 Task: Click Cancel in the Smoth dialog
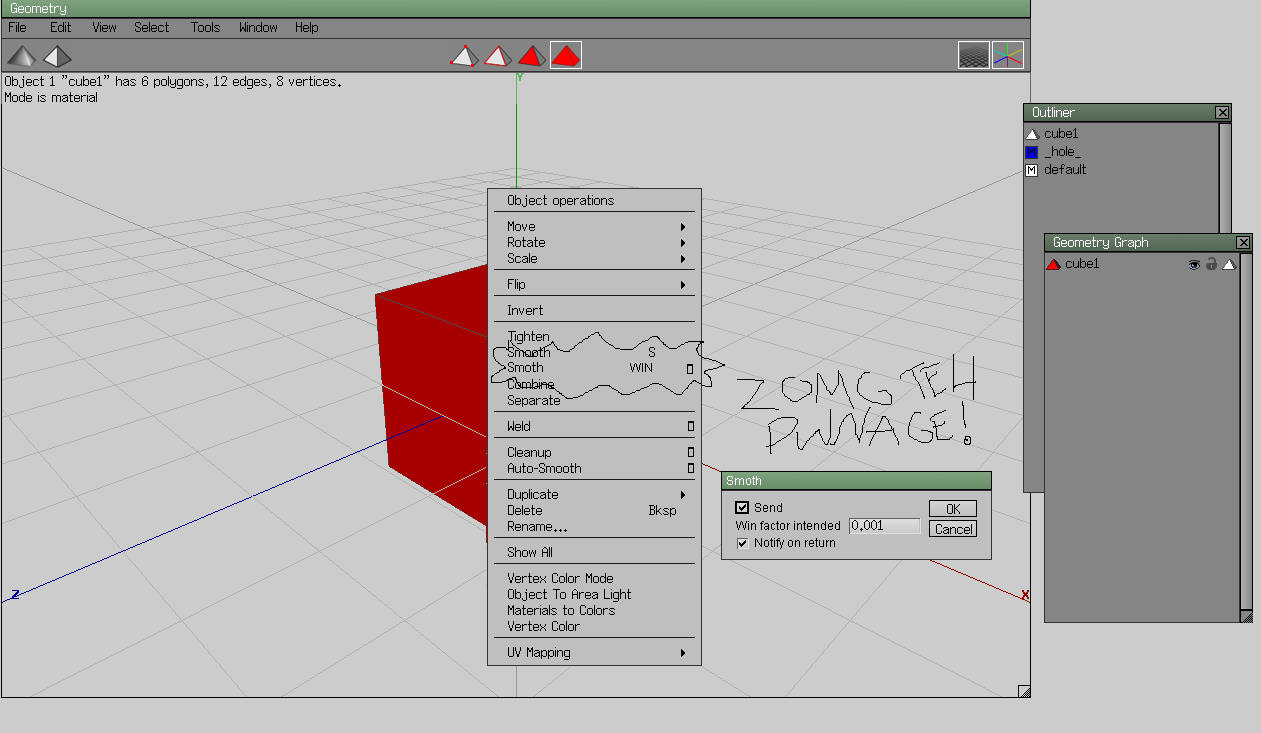[x=952, y=529]
